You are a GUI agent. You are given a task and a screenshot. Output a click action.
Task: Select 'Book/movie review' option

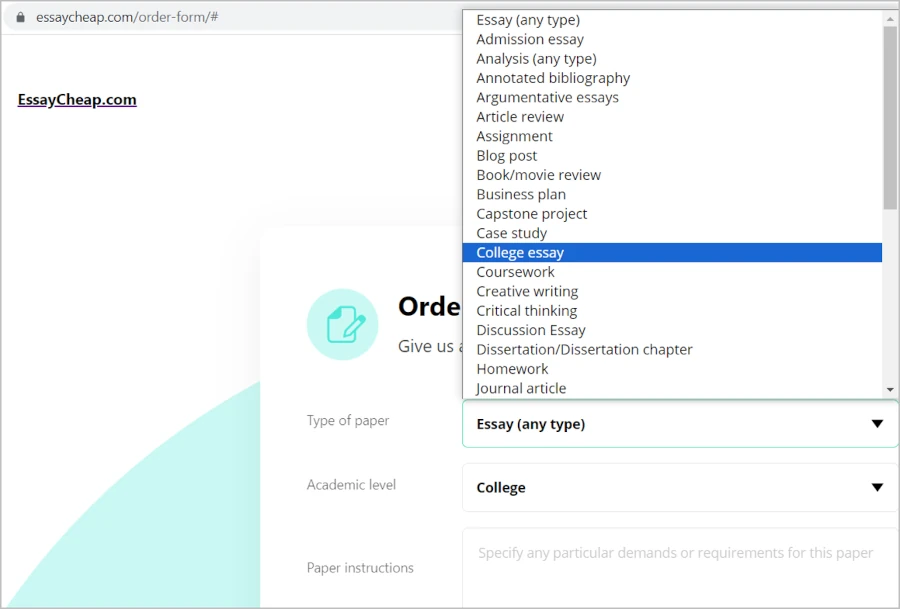pos(672,175)
